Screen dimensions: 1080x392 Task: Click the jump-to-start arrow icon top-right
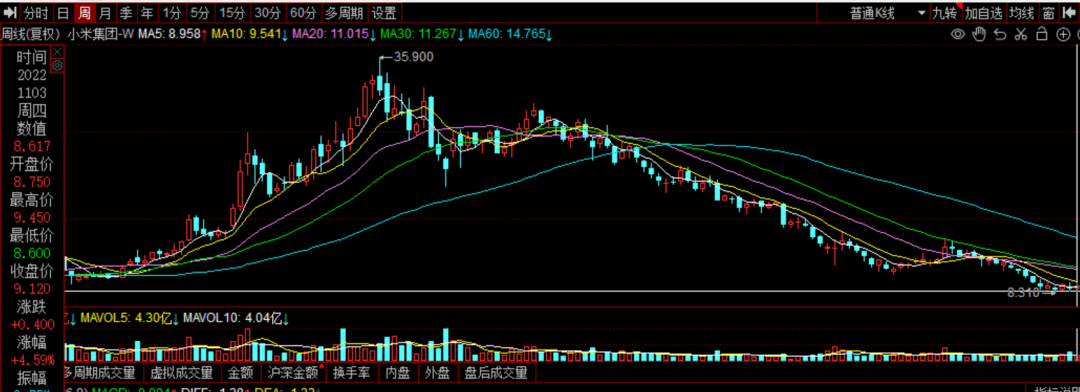point(1069,12)
